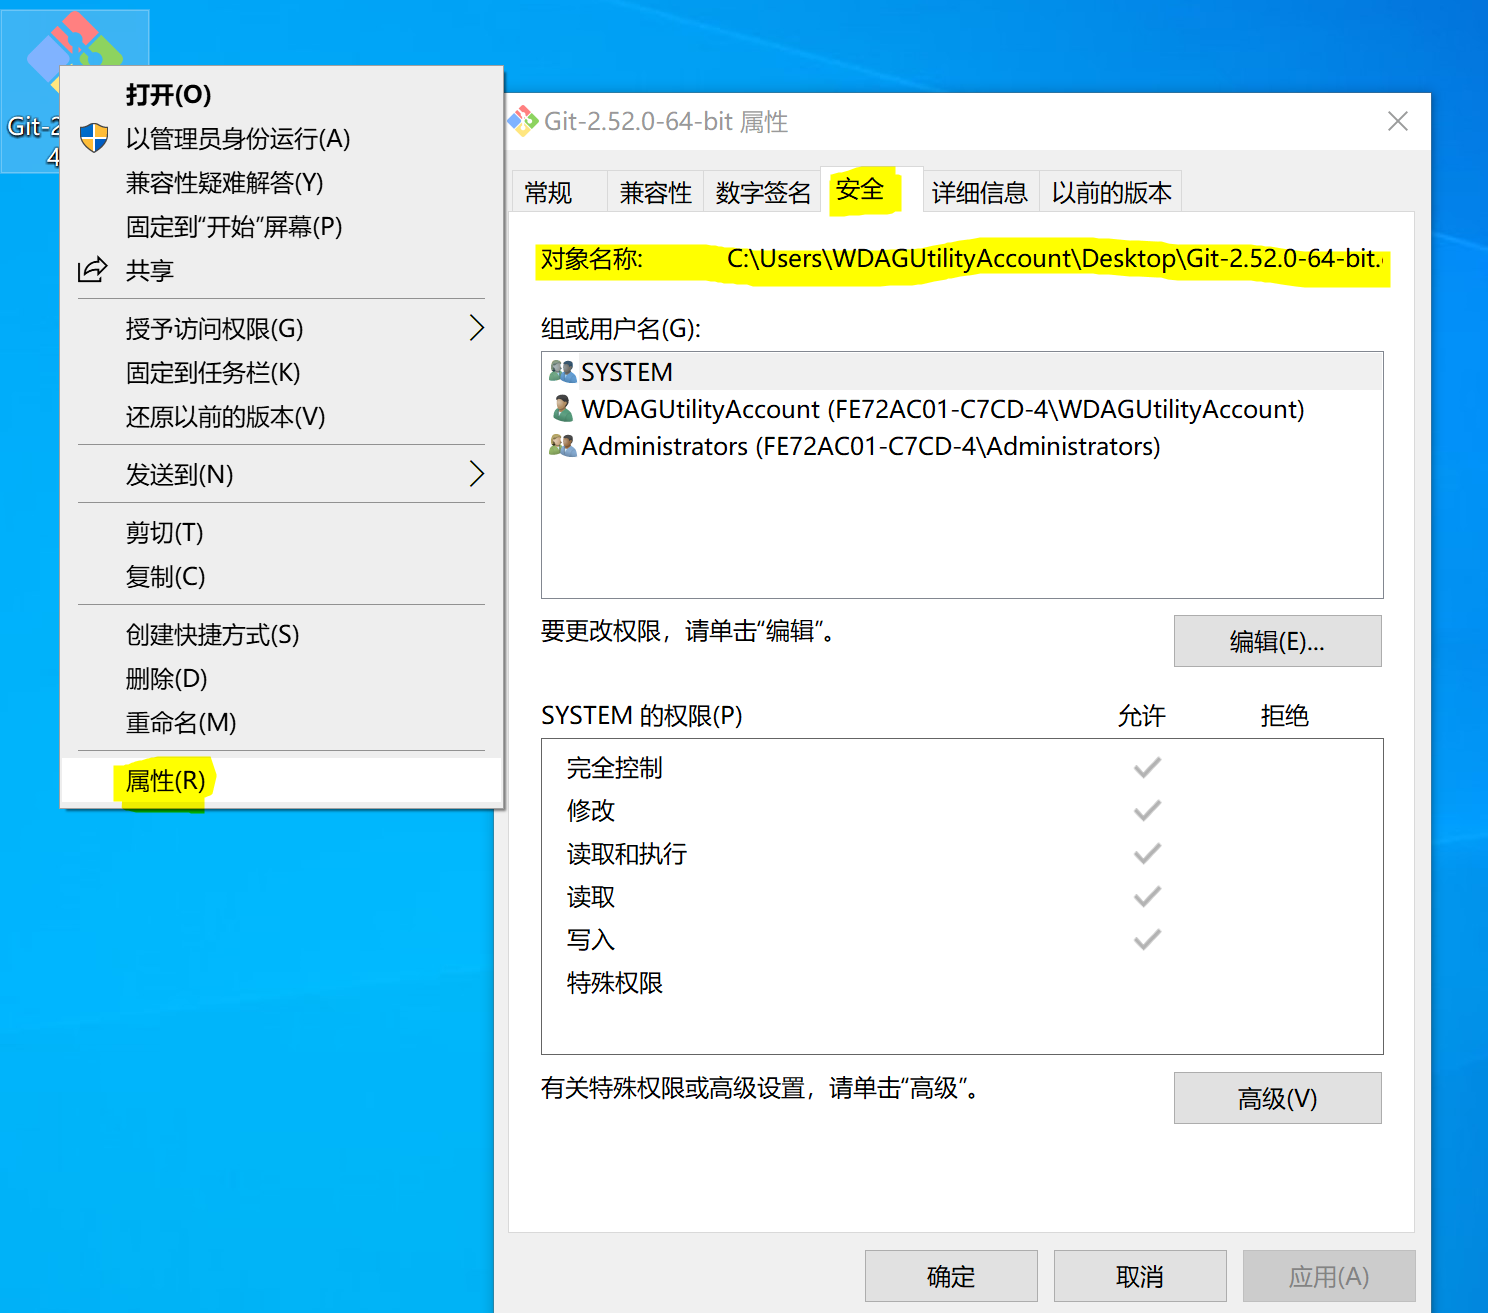Click the 共享 share icon in context menu
This screenshot has height=1313, width=1488.
pos(93,269)
